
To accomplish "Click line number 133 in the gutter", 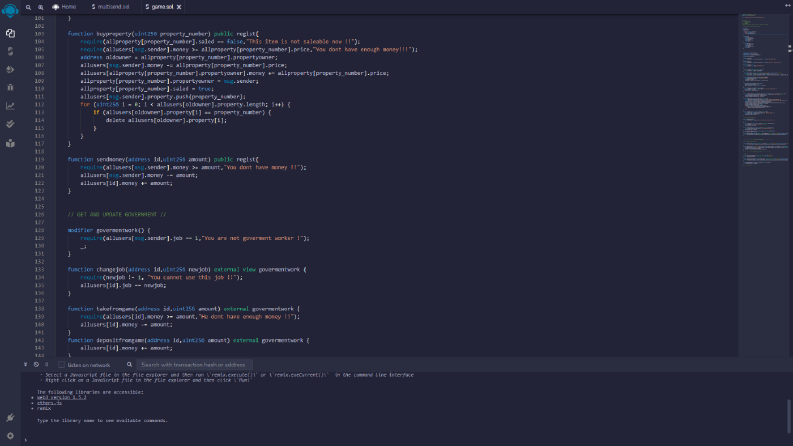I will [x=39, y=270].
